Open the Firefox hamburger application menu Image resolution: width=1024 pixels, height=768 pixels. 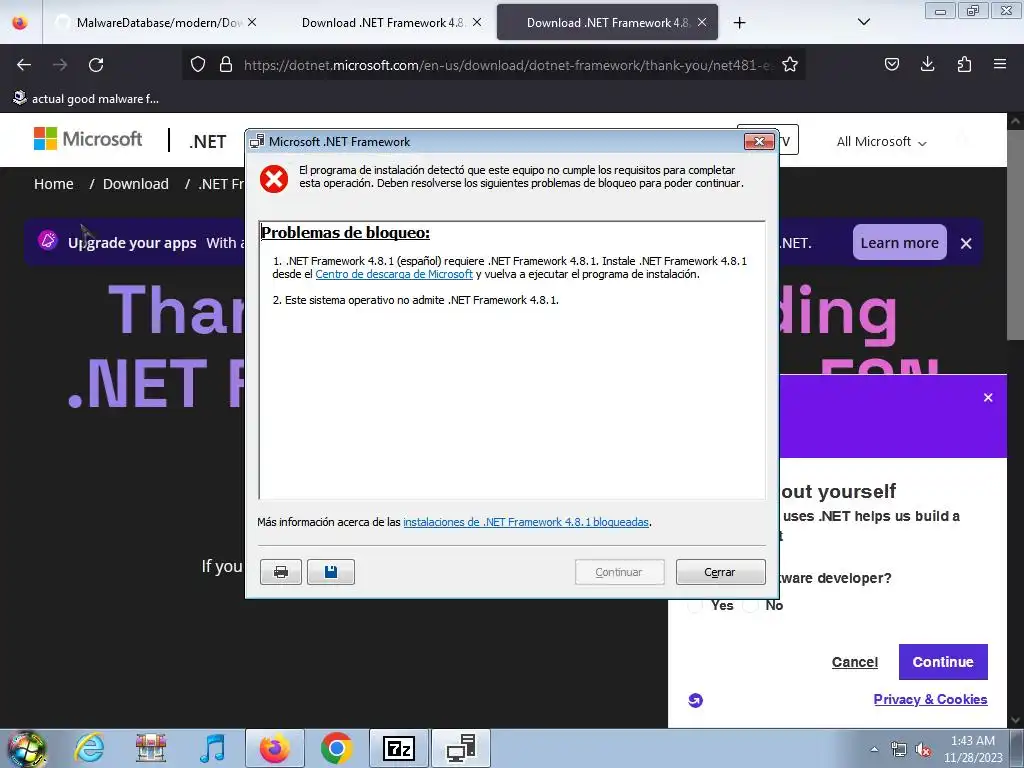click(1000, 64)
